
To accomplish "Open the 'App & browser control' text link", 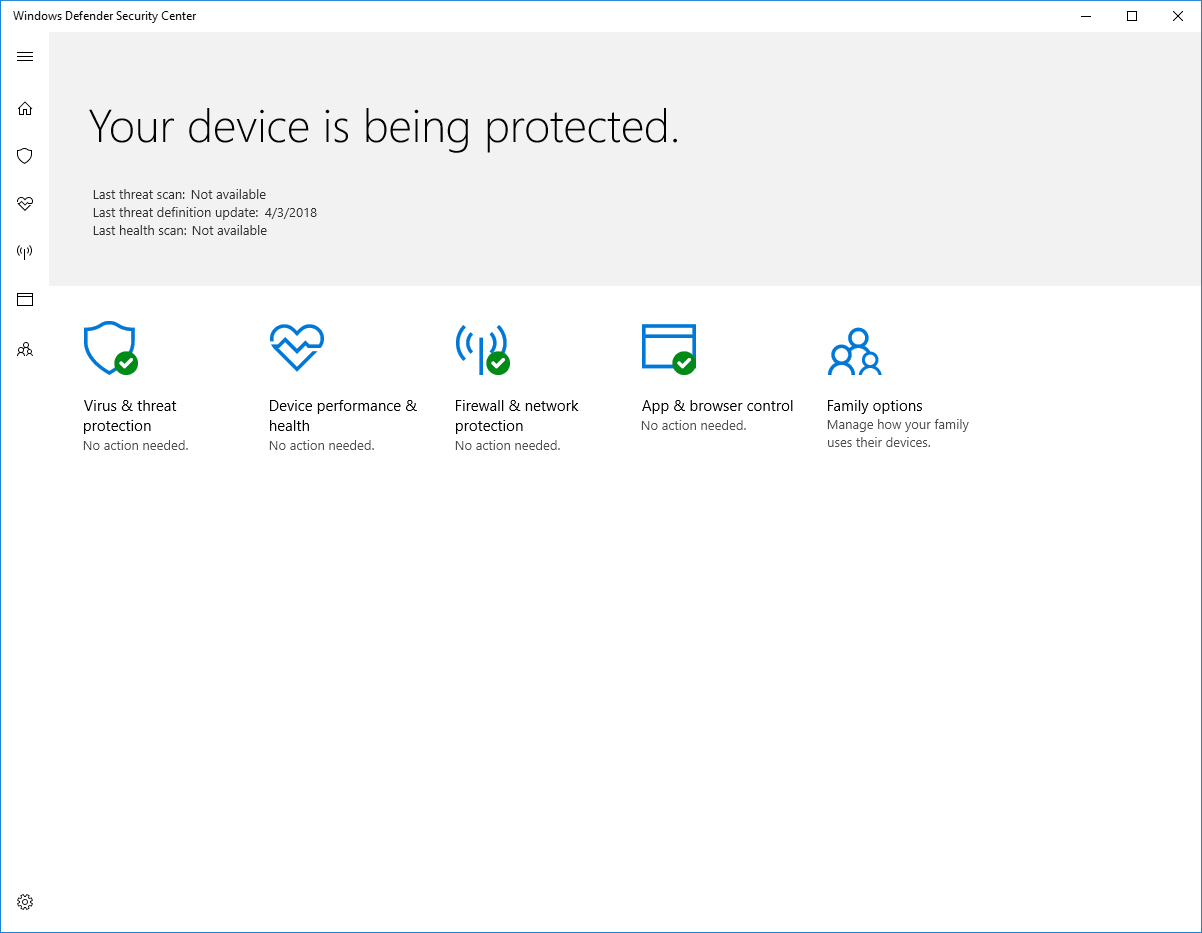I will pos(717,406).
